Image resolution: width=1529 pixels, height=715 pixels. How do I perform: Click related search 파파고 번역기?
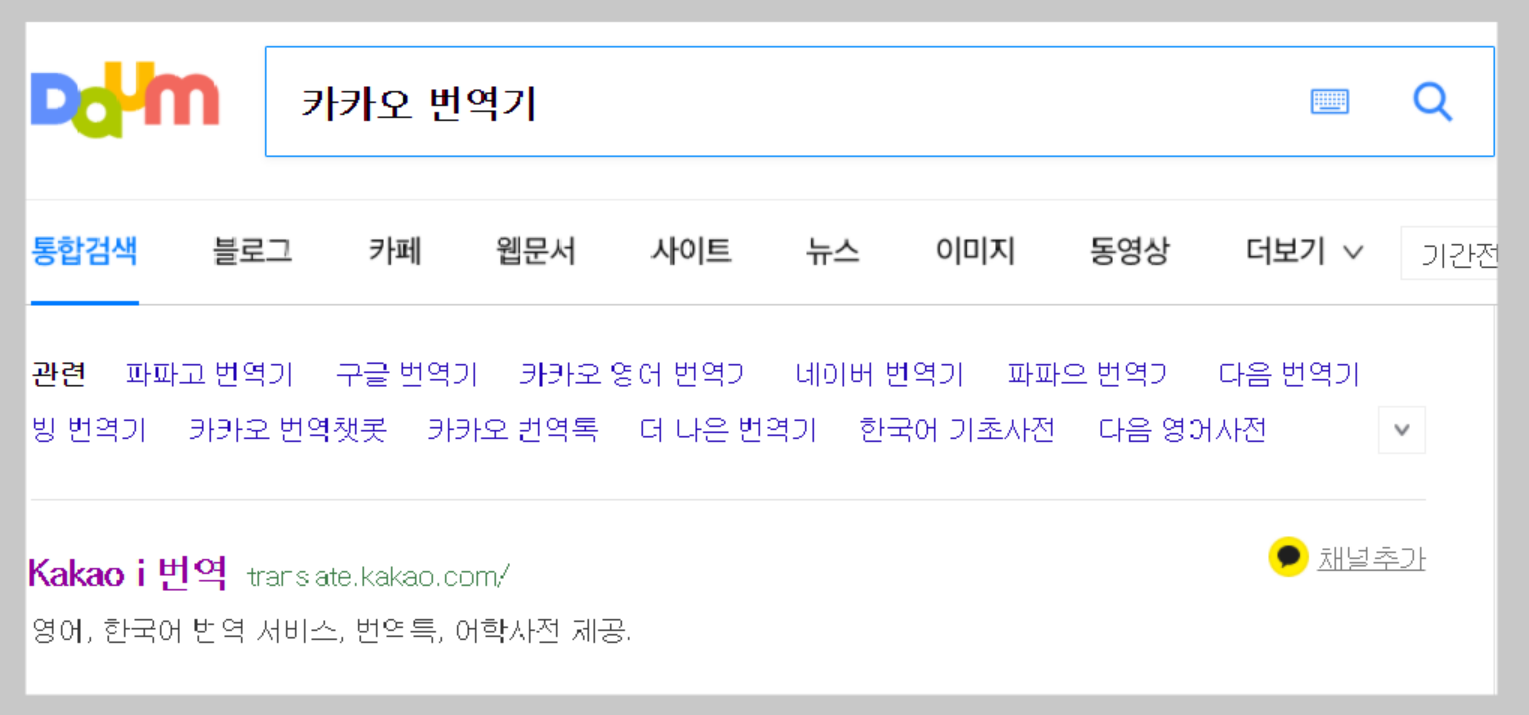pos(209,374)
